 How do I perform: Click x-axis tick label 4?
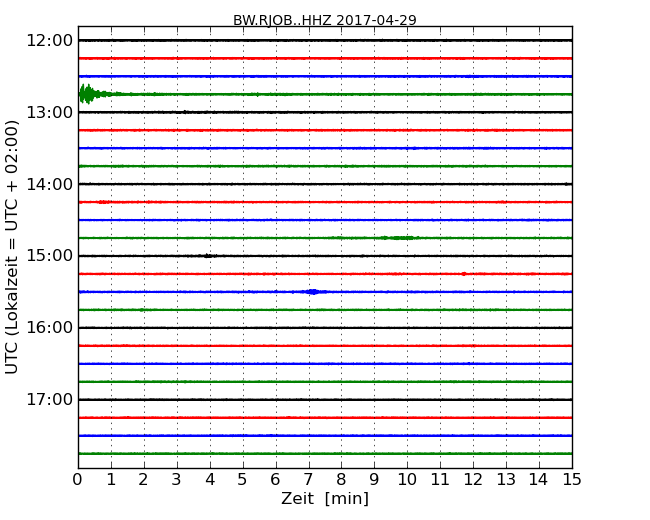click(210, 480)
